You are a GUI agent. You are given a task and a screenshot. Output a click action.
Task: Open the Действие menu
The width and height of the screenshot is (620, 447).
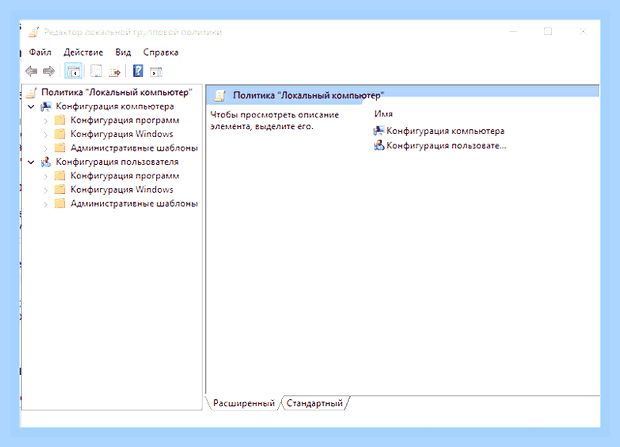point(83,52)
